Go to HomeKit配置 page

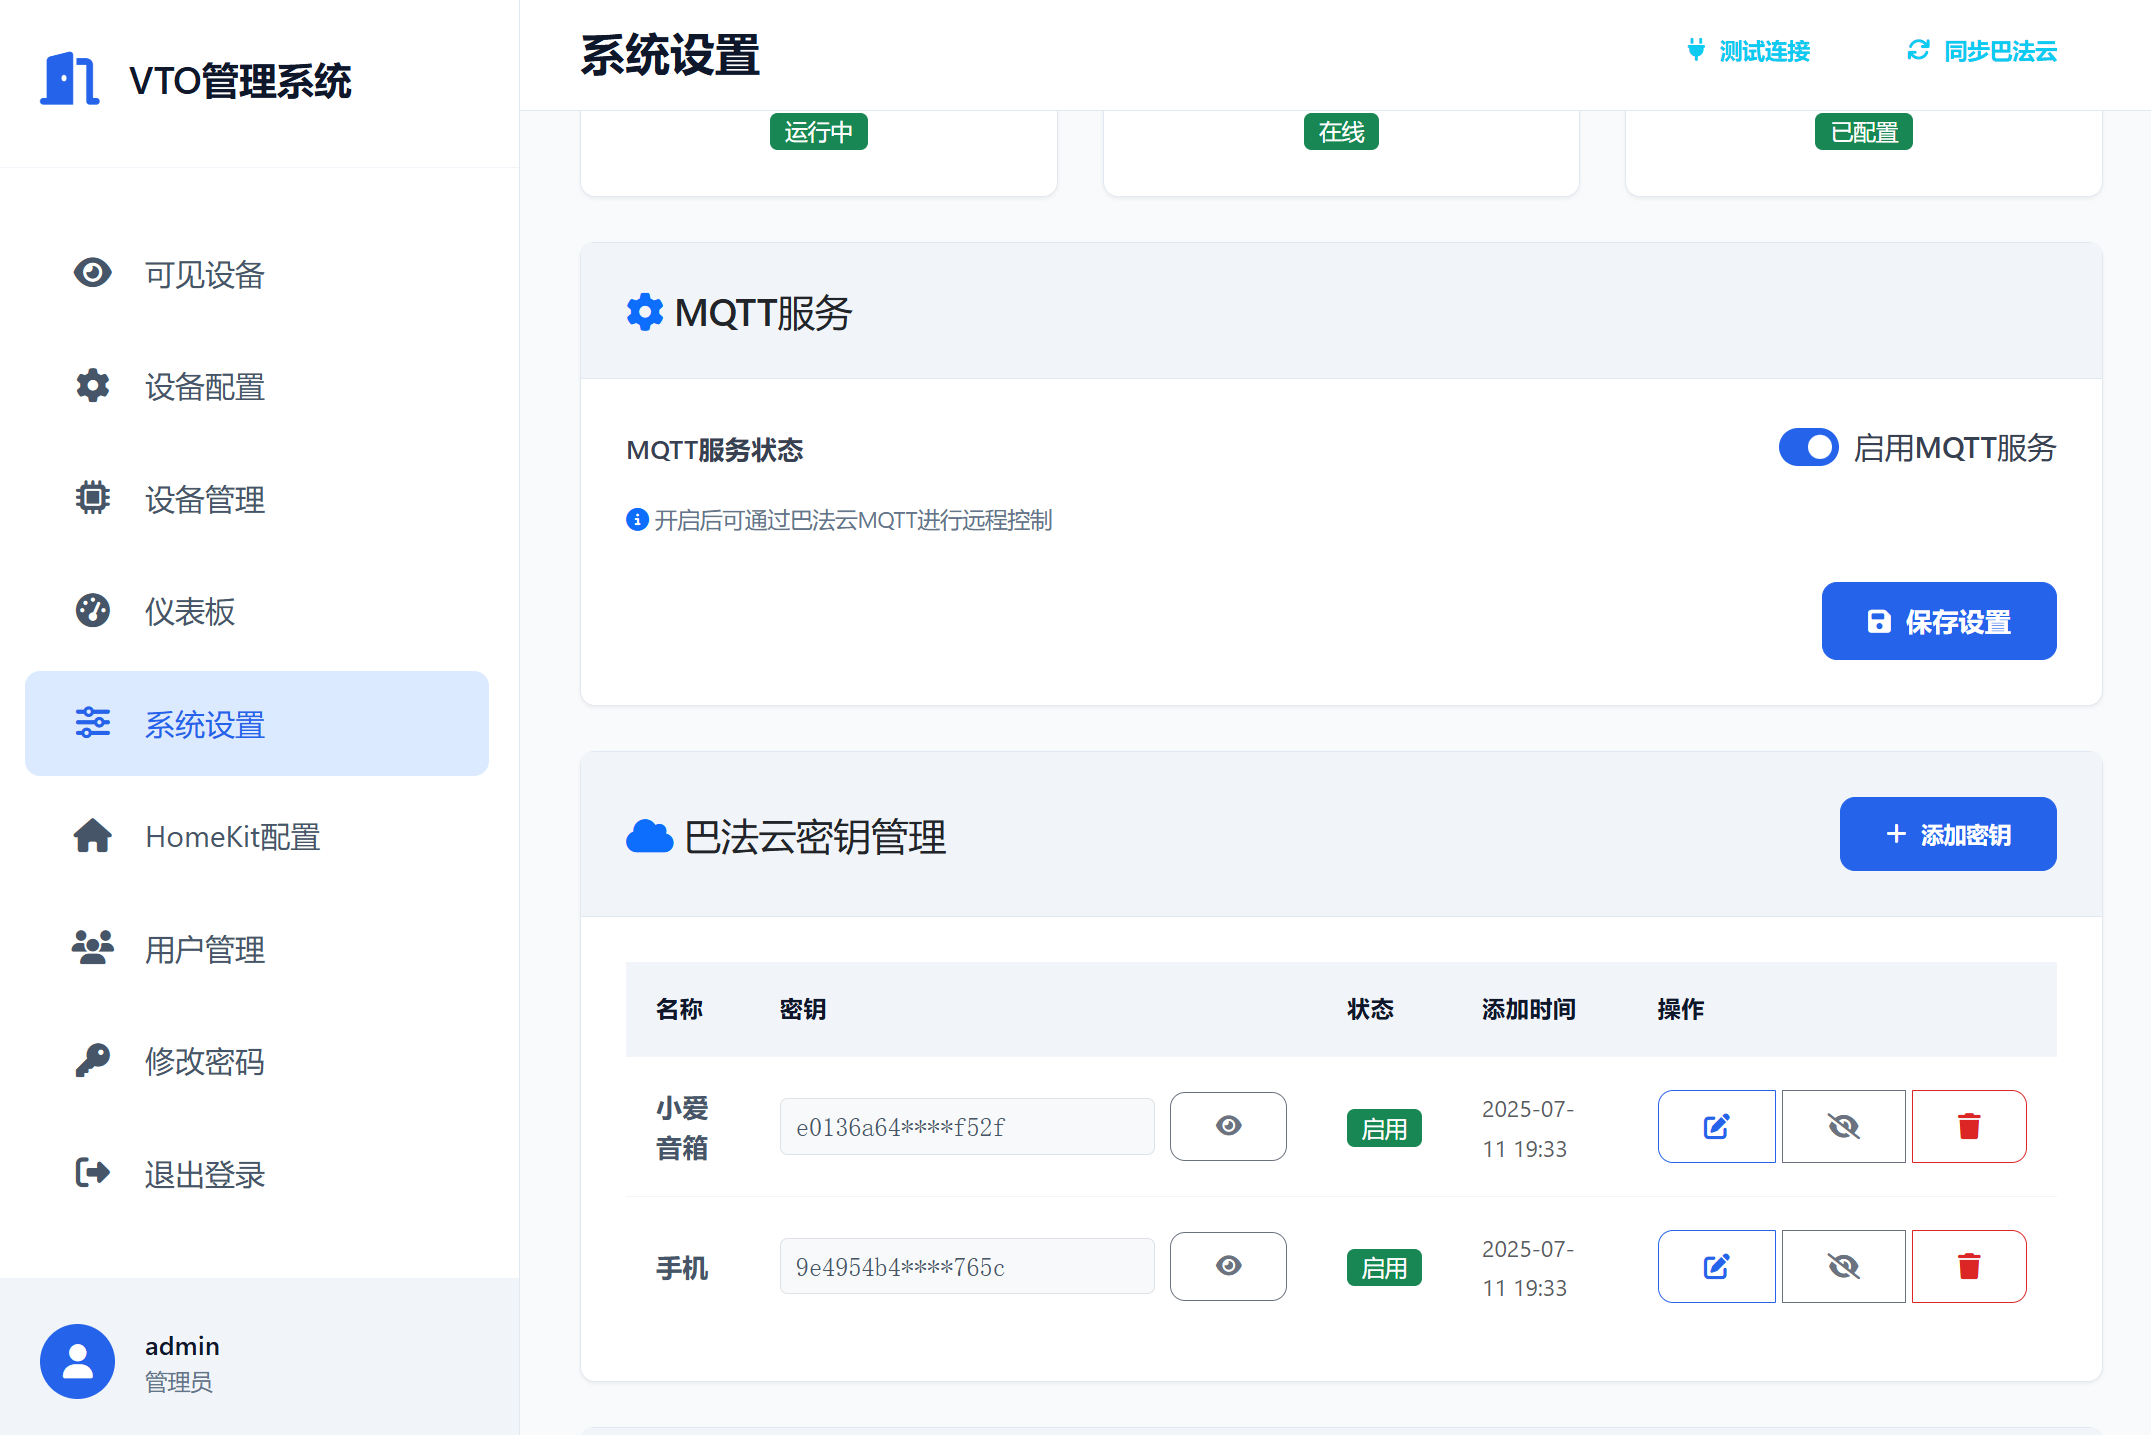coord(232,836)
